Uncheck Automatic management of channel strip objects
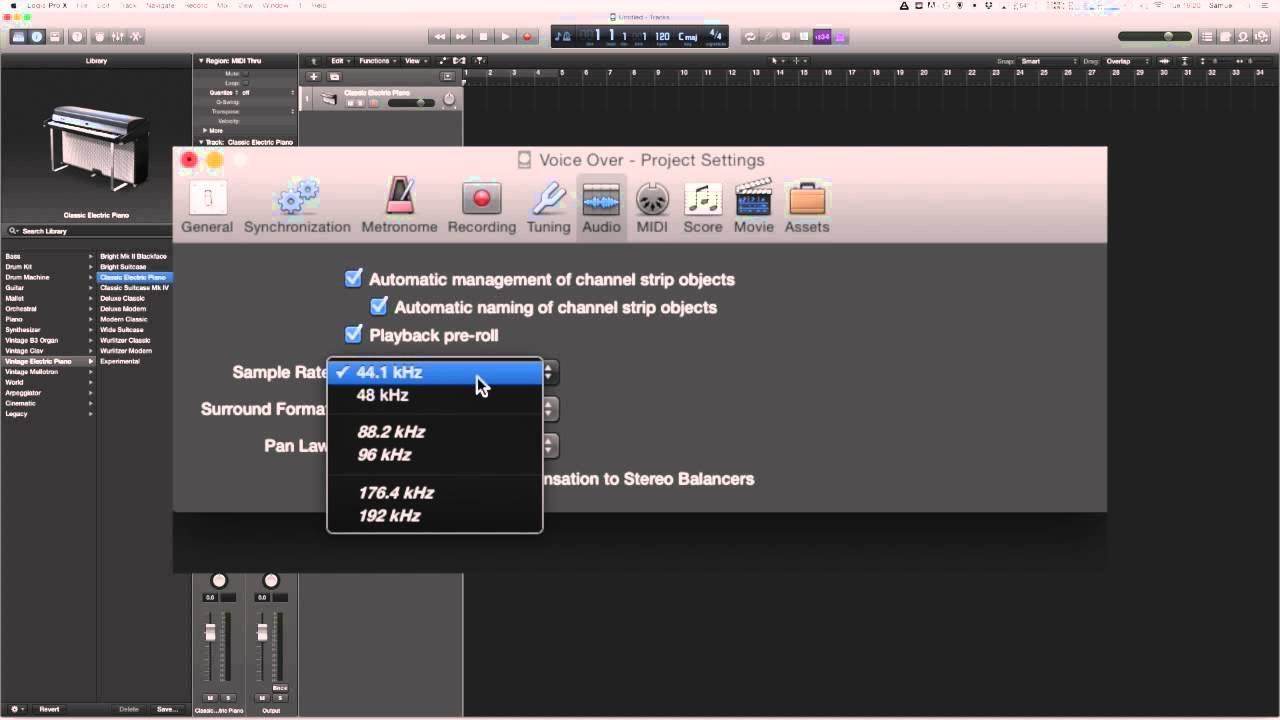1280x720 pixels. (353, 279)
